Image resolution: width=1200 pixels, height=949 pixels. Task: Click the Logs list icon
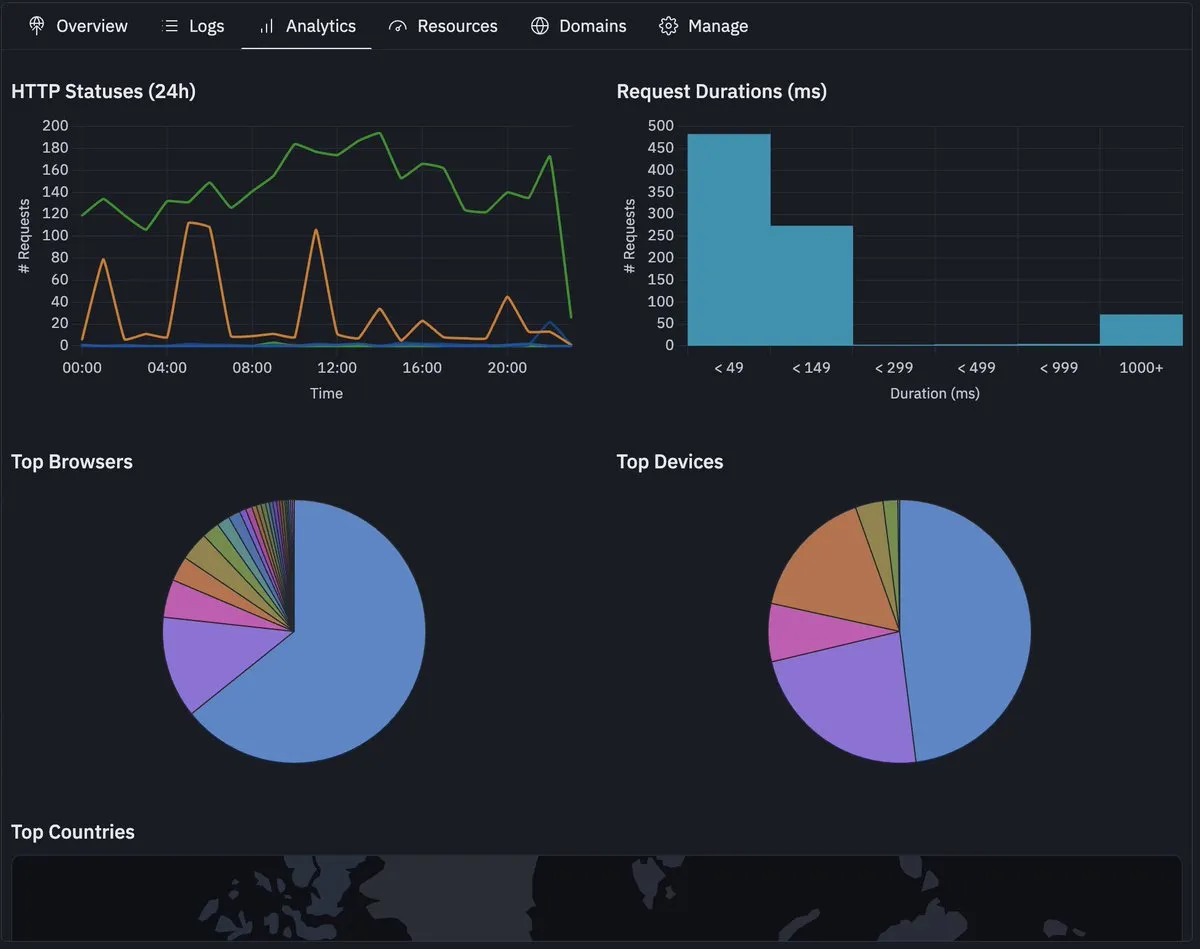coord(170,26)
